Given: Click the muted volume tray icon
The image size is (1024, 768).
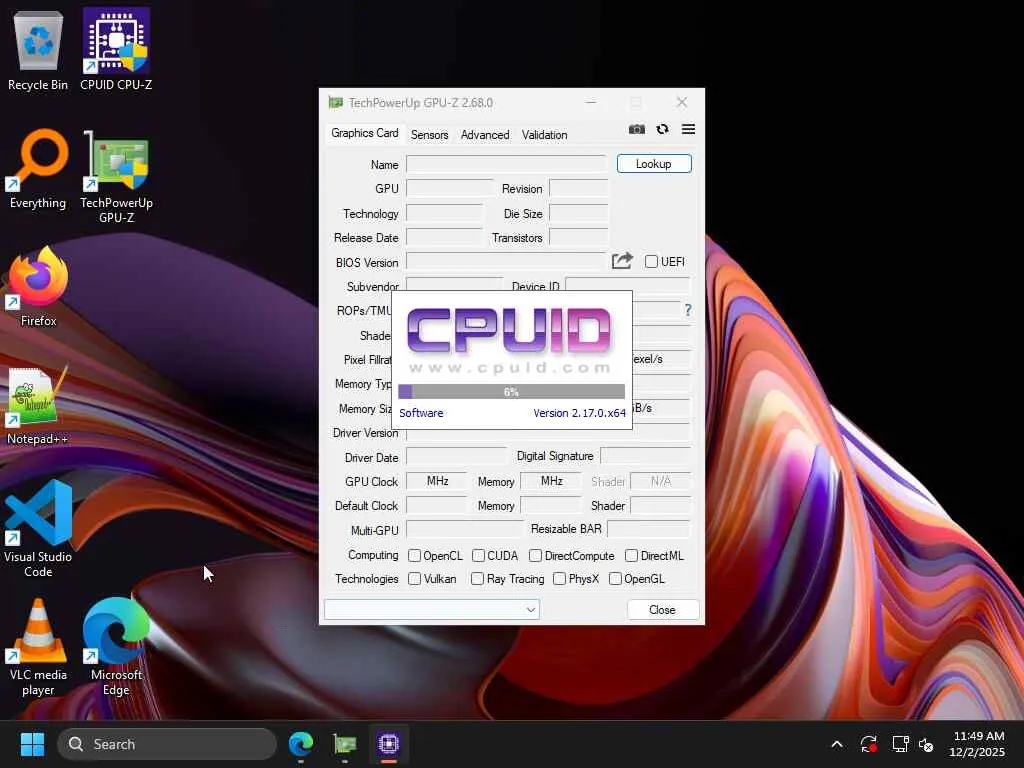Looking at the screenshot, I should (x=926, y=744).
